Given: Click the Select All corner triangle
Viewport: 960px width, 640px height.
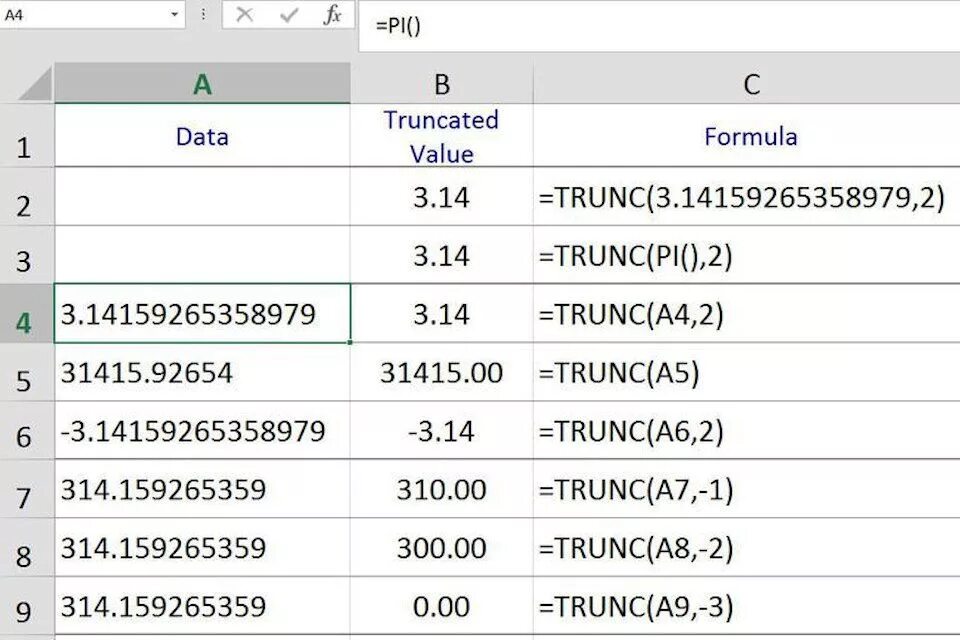Looking at the screenshot, I should [35, 84].
